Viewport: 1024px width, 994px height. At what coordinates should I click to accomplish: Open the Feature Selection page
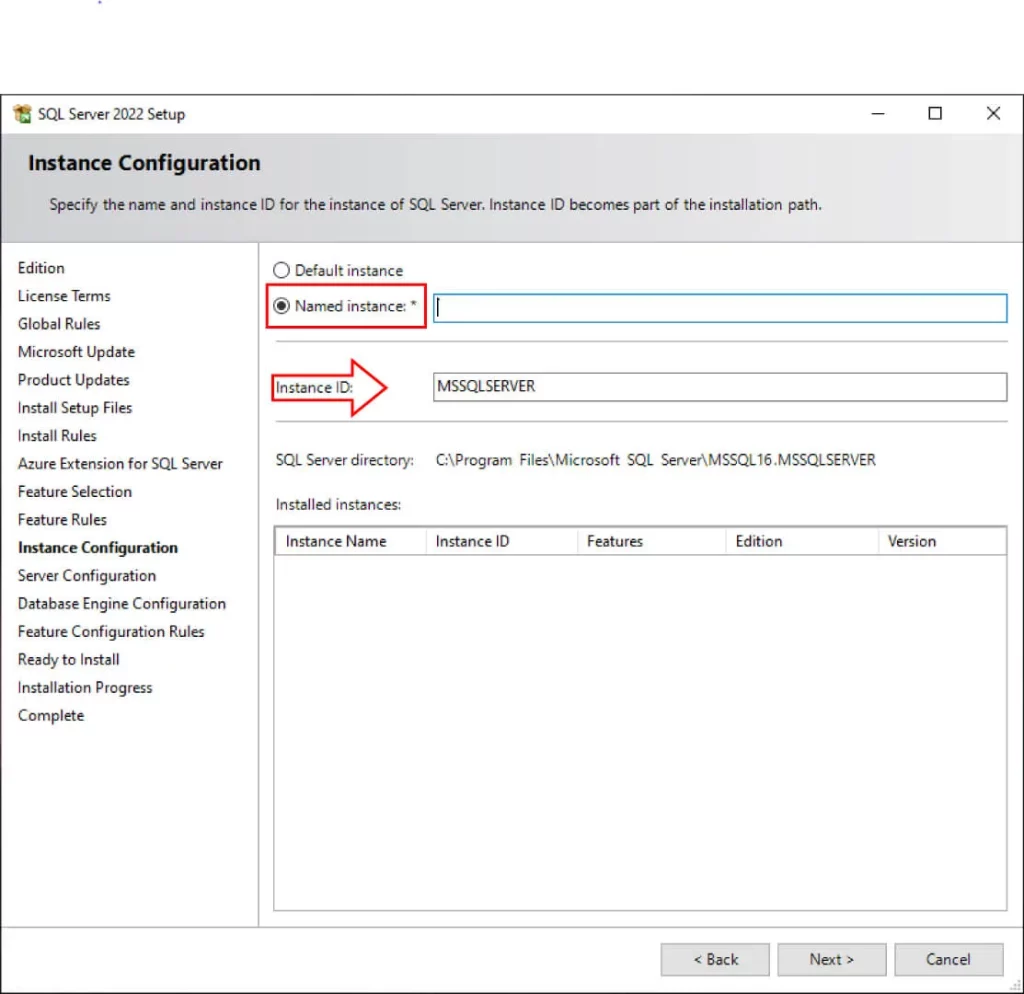75,491
